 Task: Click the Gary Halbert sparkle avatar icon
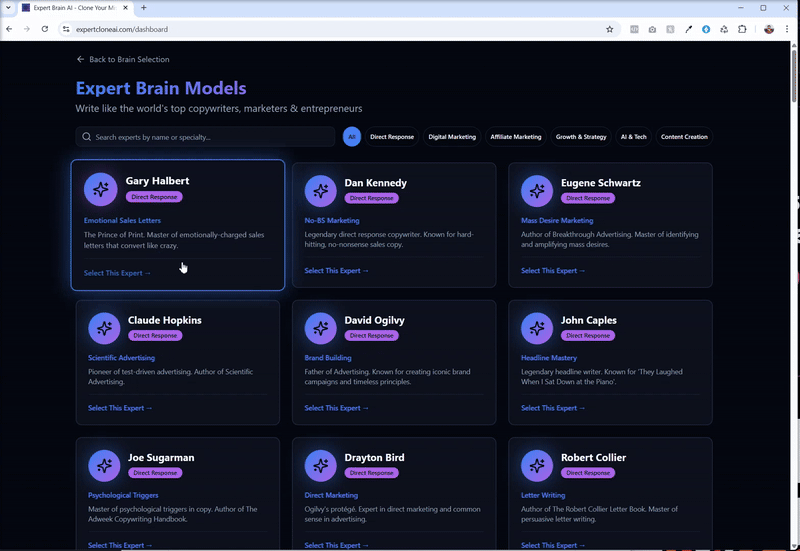pos(100,188)
